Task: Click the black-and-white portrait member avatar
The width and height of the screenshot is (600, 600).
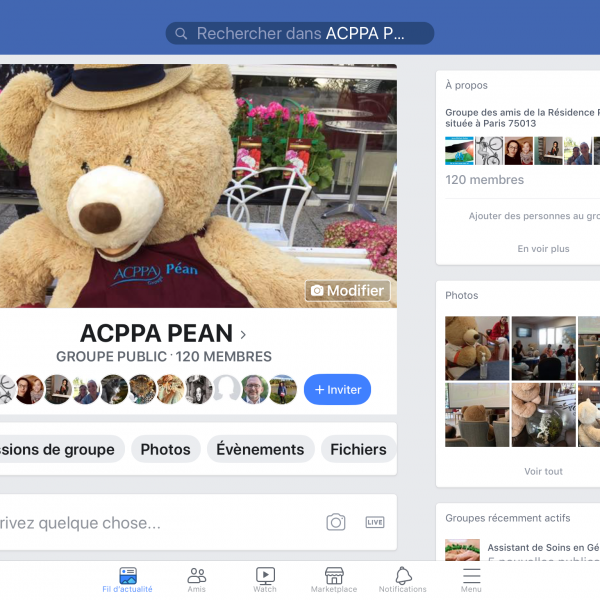Action: point(198,390)
